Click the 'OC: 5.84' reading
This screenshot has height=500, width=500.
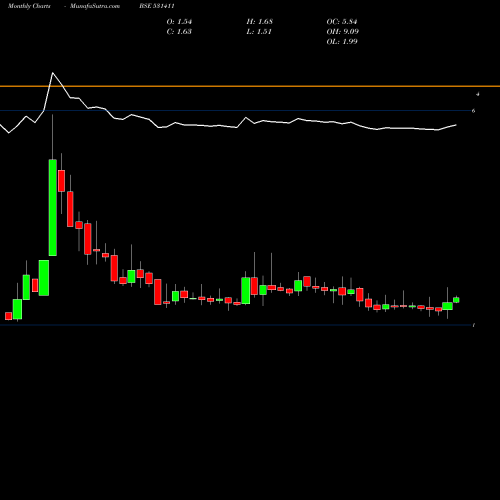(x=342, y=22)
